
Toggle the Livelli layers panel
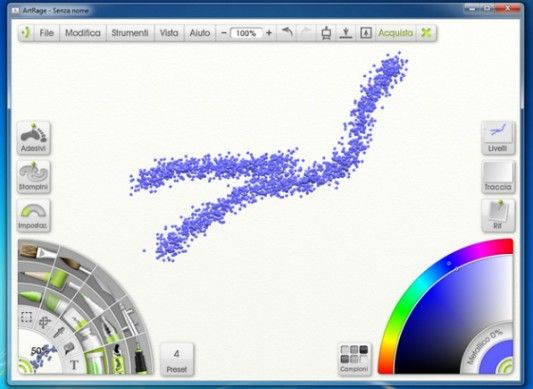tap(498, 138)
